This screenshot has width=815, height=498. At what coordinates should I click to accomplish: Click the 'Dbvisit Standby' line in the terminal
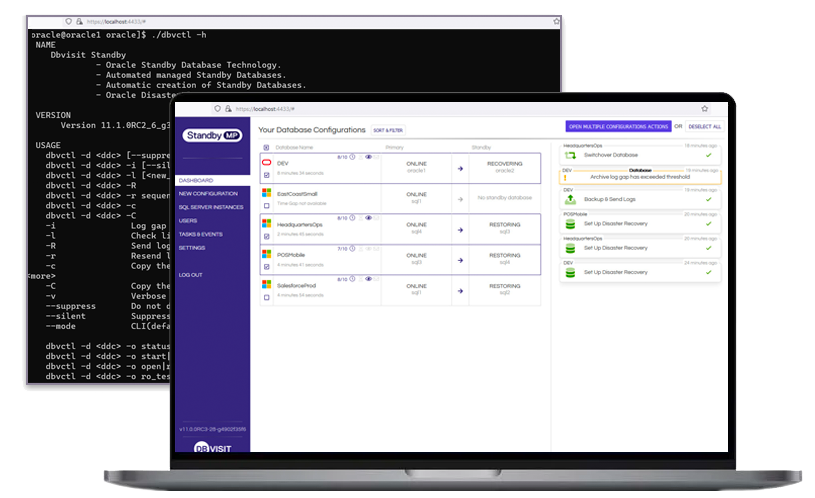88,55
